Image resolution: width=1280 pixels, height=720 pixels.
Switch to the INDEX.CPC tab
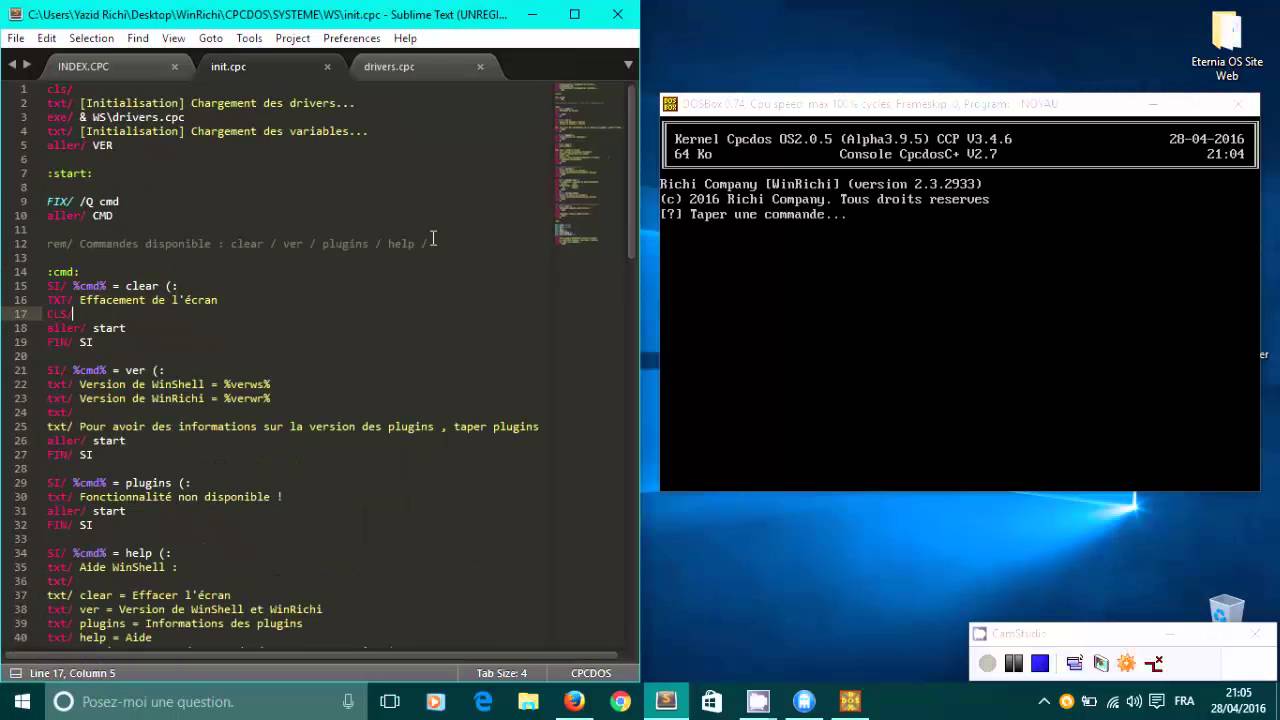point(112,67)
